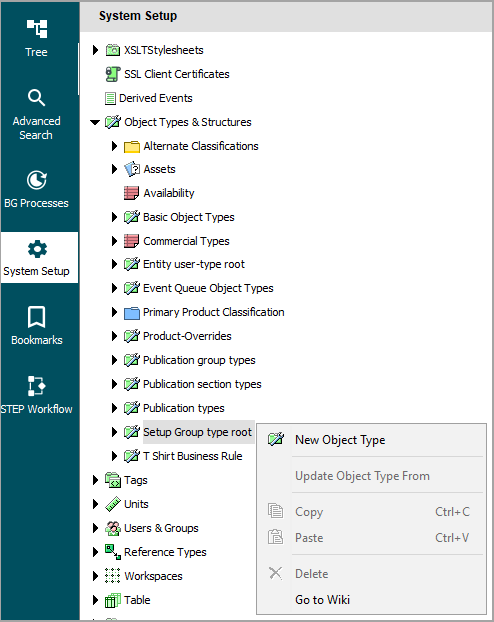Open the Bookmarks sidebar panel
Viewport: 494px width, 622px height.
tap(37, 325)
